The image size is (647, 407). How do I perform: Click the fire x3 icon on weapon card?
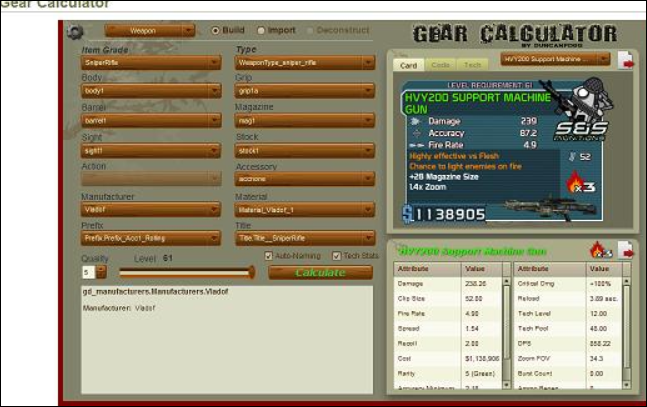[x=581, y=182]
